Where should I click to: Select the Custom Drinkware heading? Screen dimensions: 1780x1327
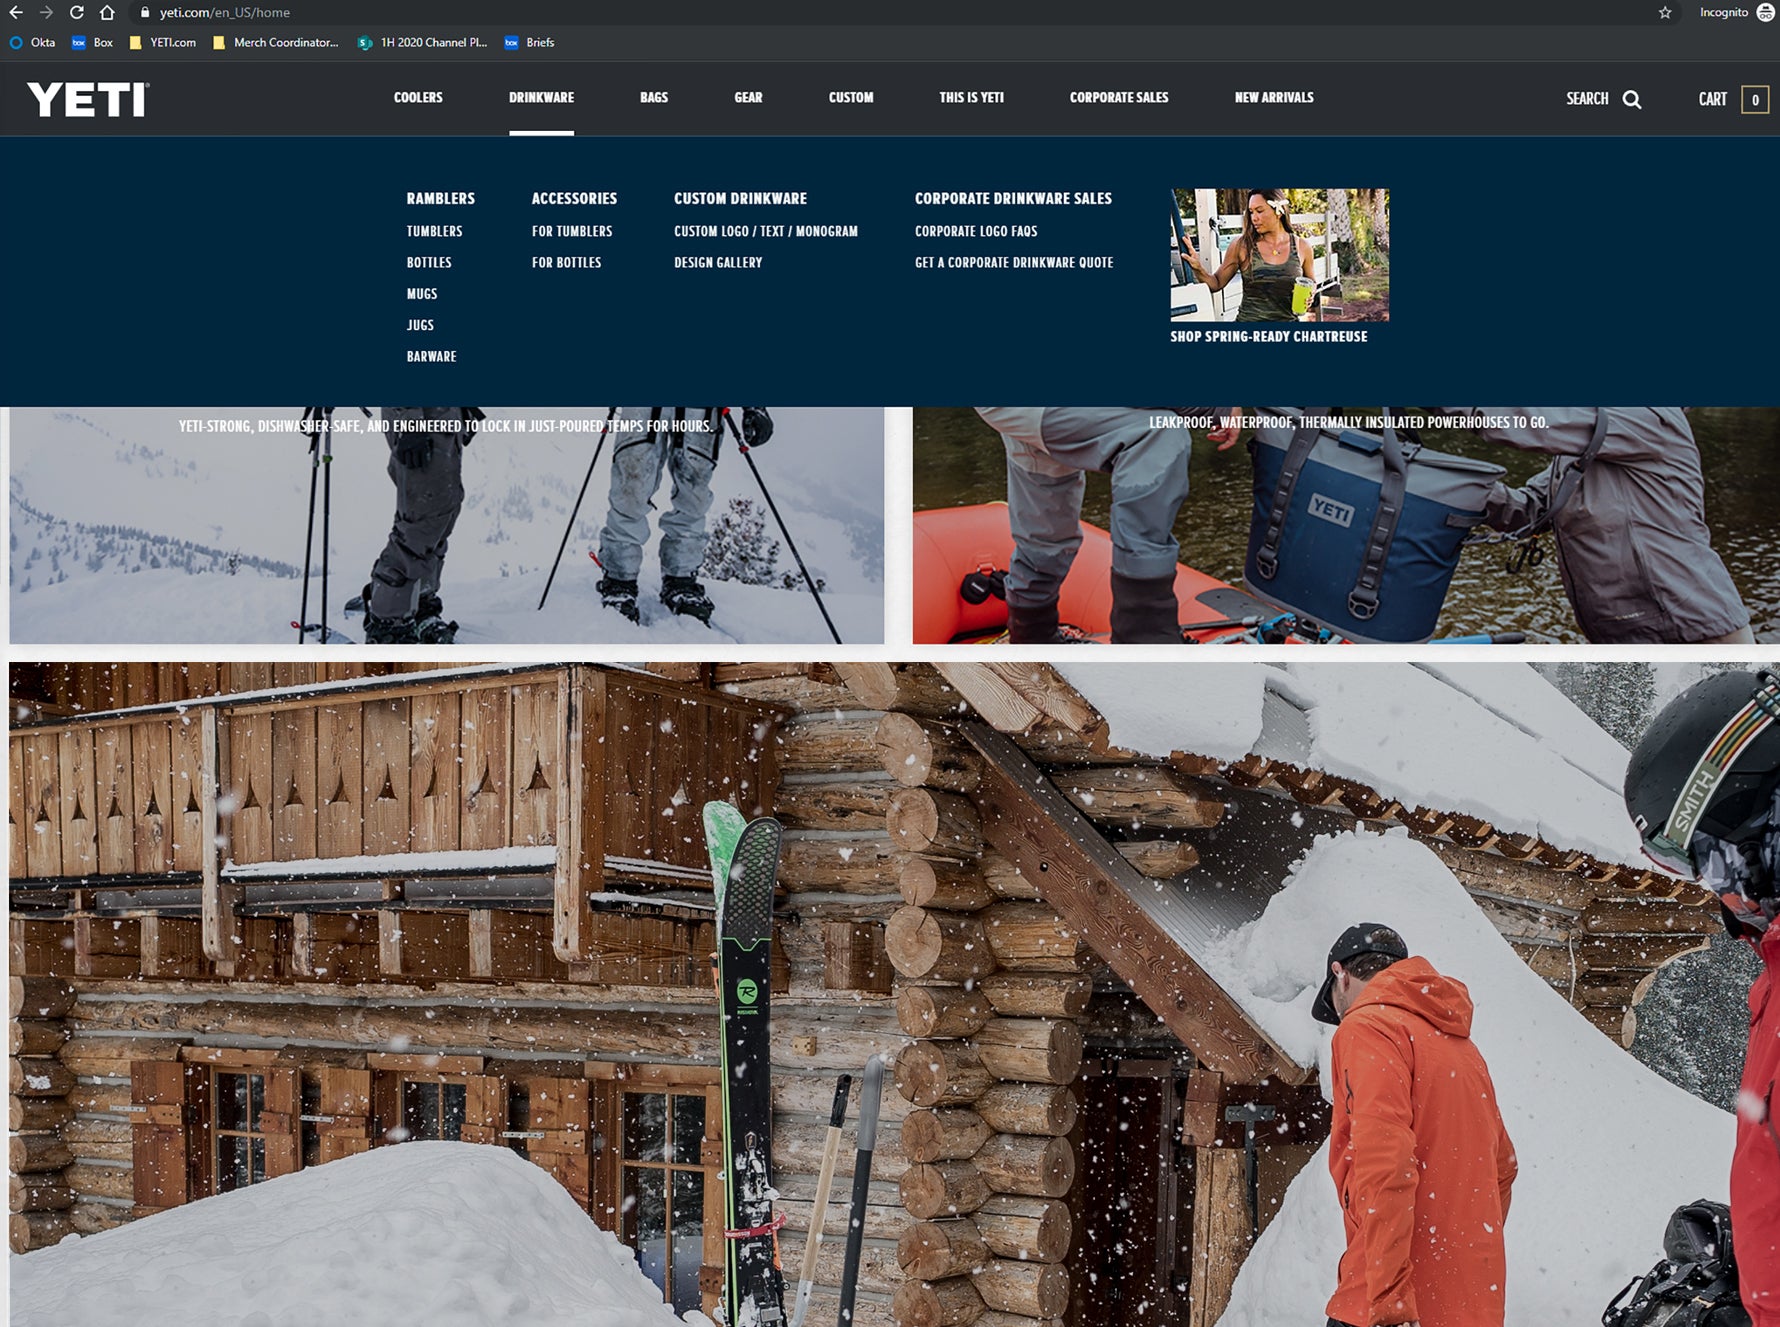click(740, 198)
